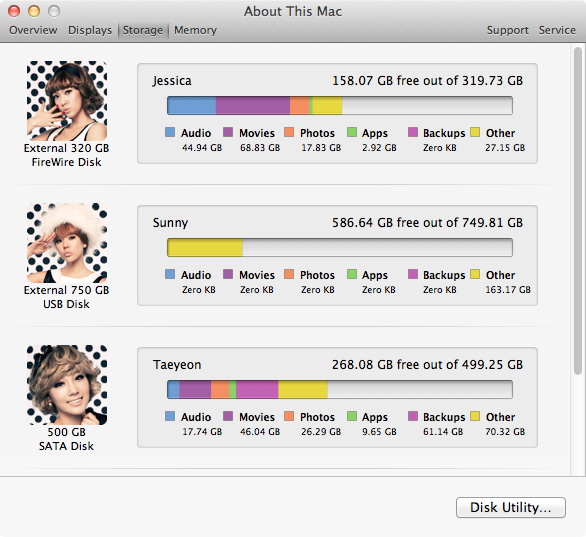Viewport: 586px width, 537px height.
Task: Click the Movies color swatch for Sunny
Action: pos(228,274)
